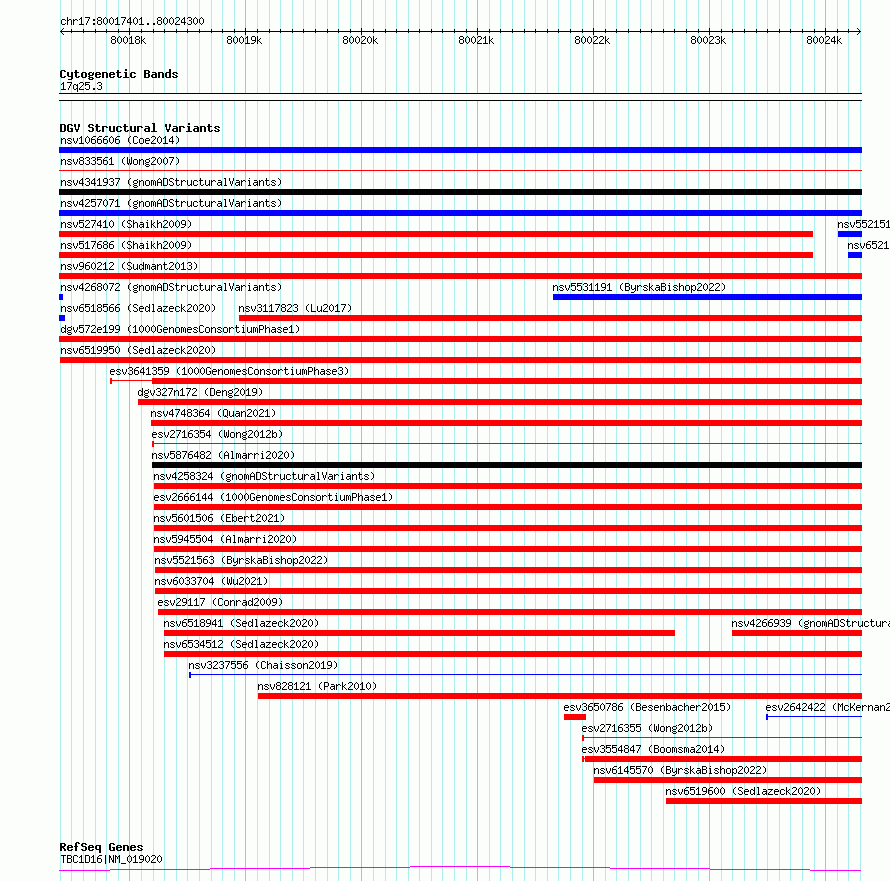890x881 pixels.
Task: Open the dgv572e199 1000Genomes Phase1 label
Action: tap(180, 329)
